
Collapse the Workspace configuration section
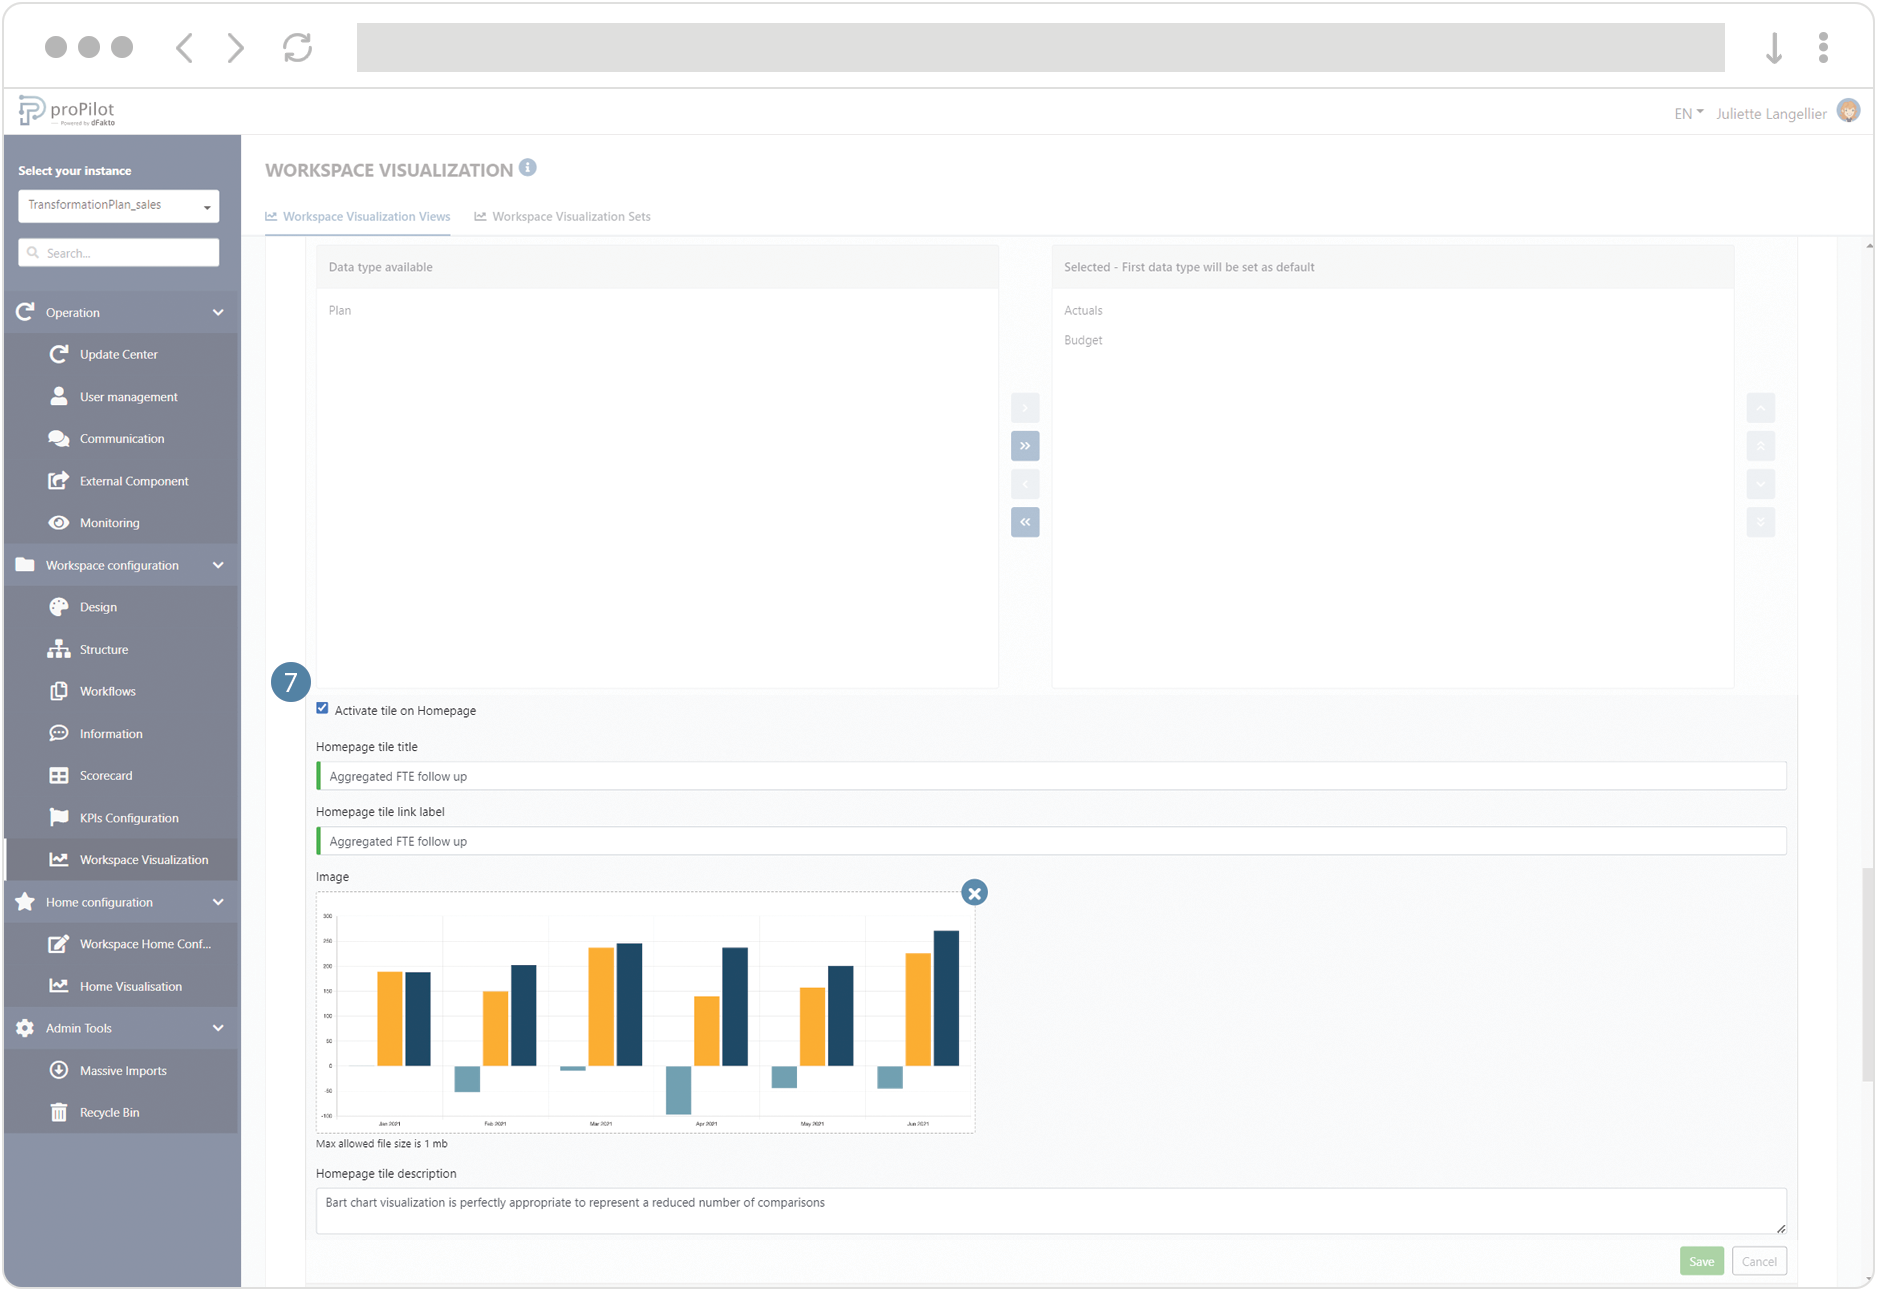tap(218, 565)
